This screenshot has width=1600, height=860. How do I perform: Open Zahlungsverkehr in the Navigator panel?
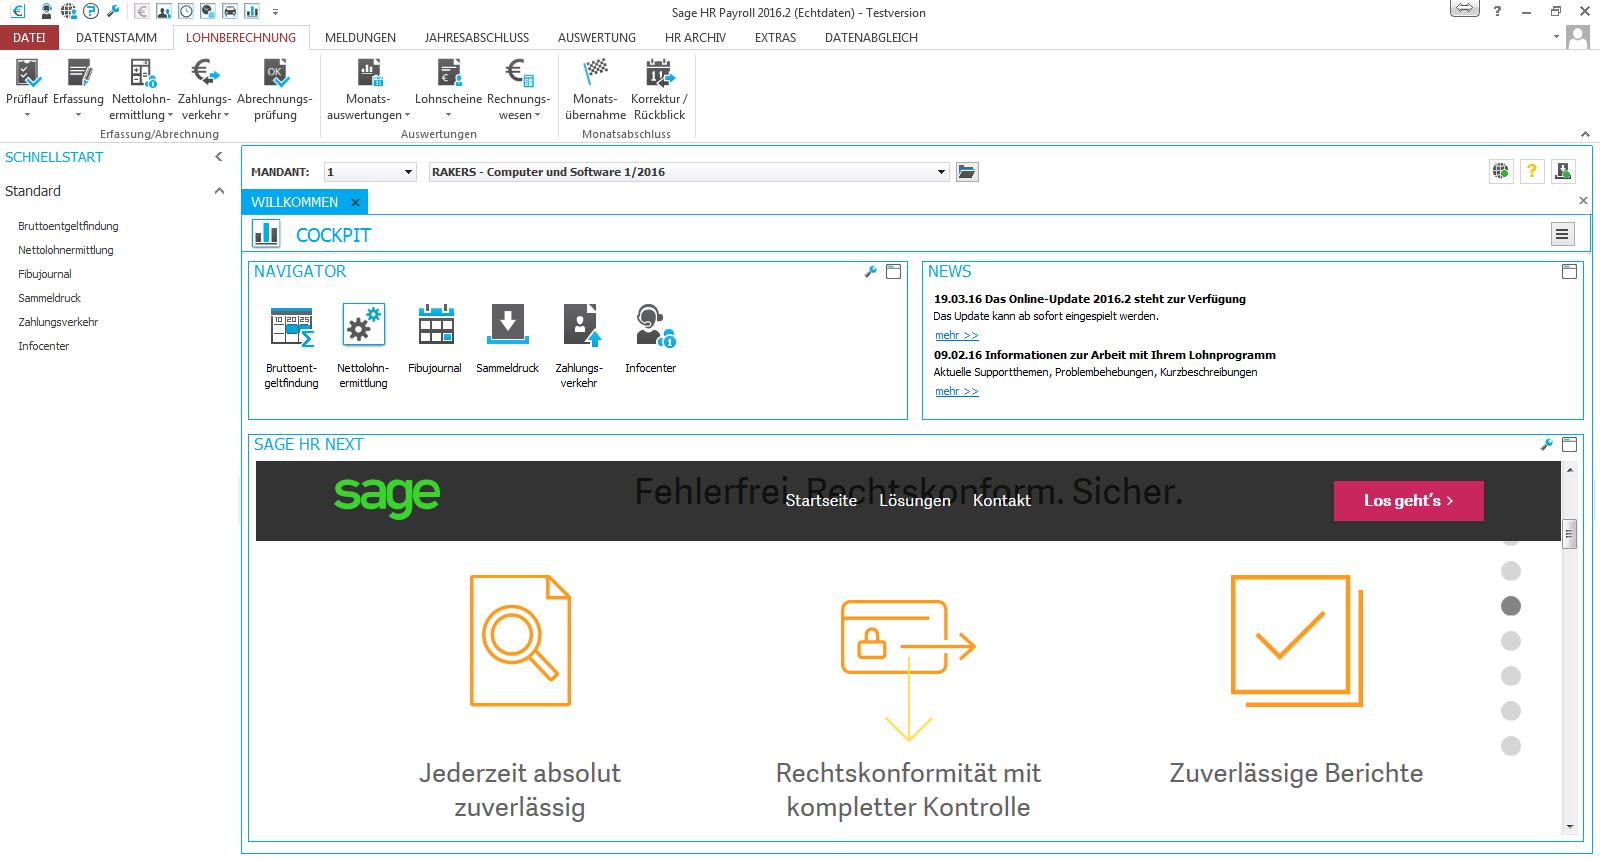[580, 326]
